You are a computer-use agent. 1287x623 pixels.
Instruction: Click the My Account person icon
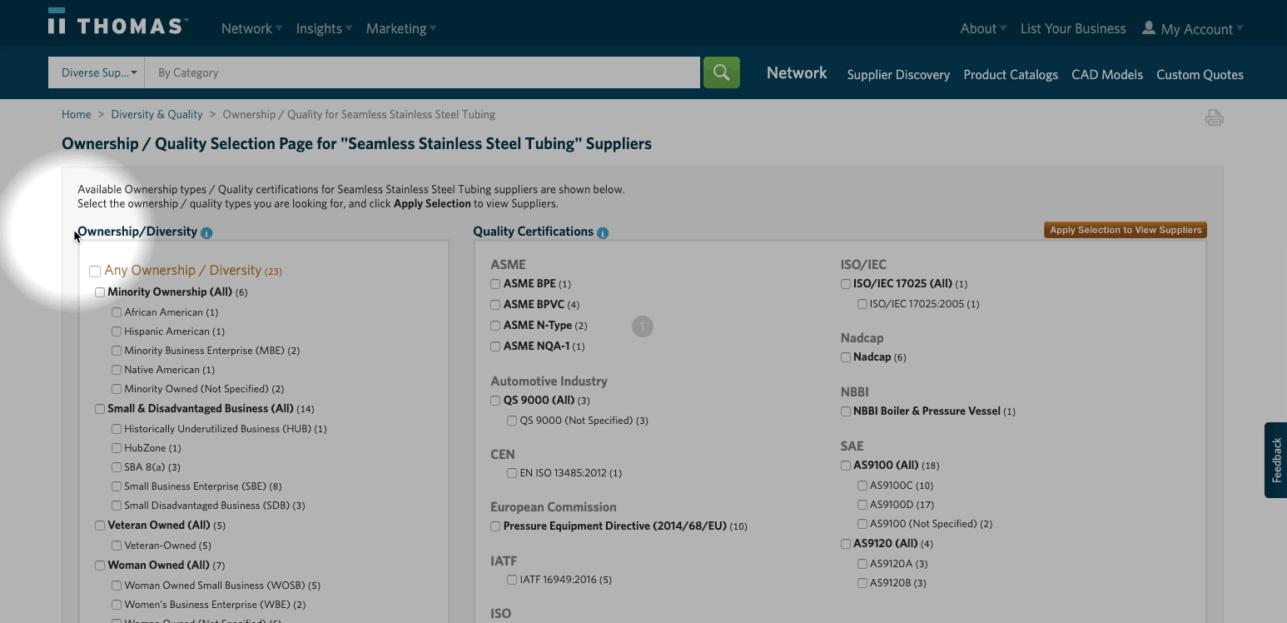pos(1148,28)
